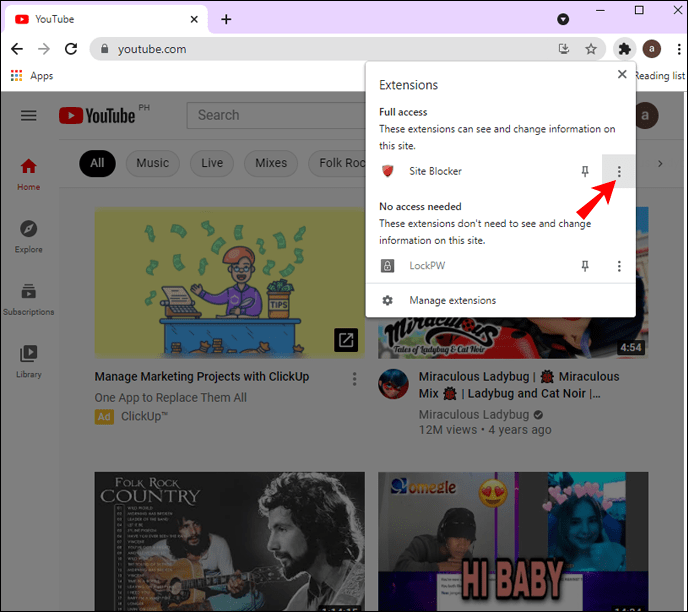The width and height of the screenshot is (688, 612).
Task: Click the YouTube search field
Action: (x=276, y=115)
